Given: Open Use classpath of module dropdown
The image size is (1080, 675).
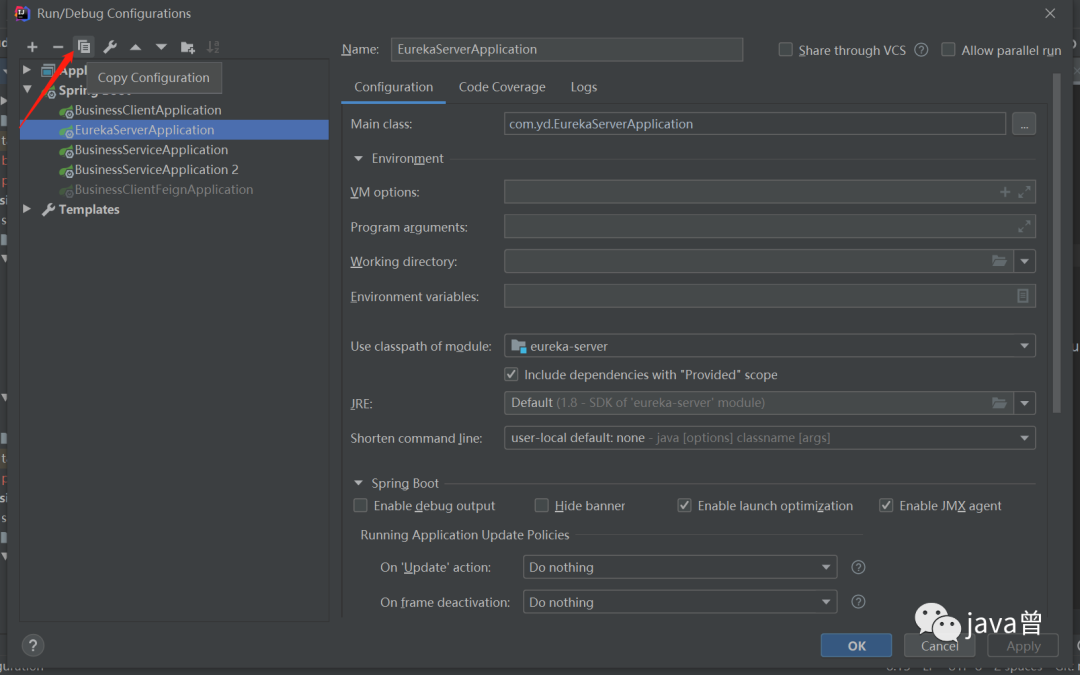Looking at the screenshot, I should point(1024,346).
